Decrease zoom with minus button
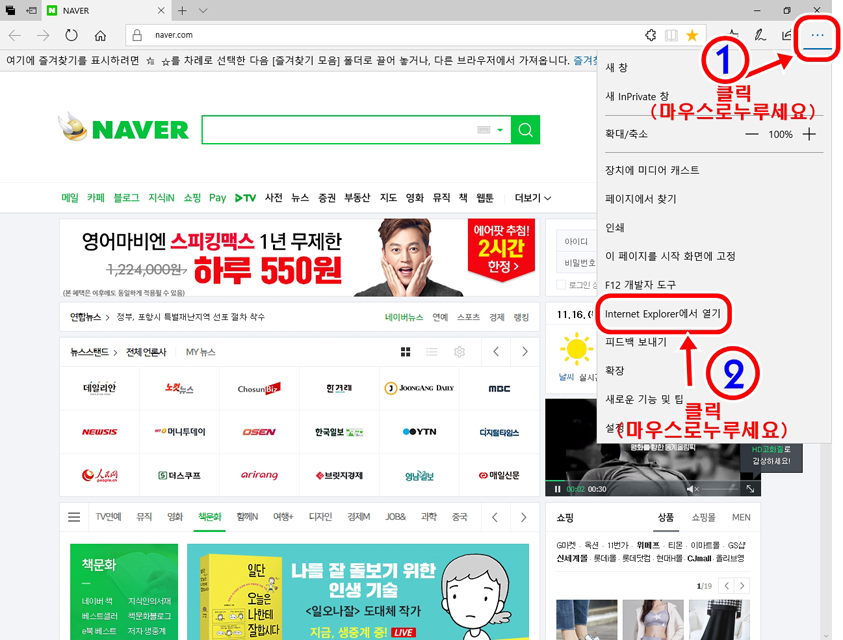 pos(752,134)
